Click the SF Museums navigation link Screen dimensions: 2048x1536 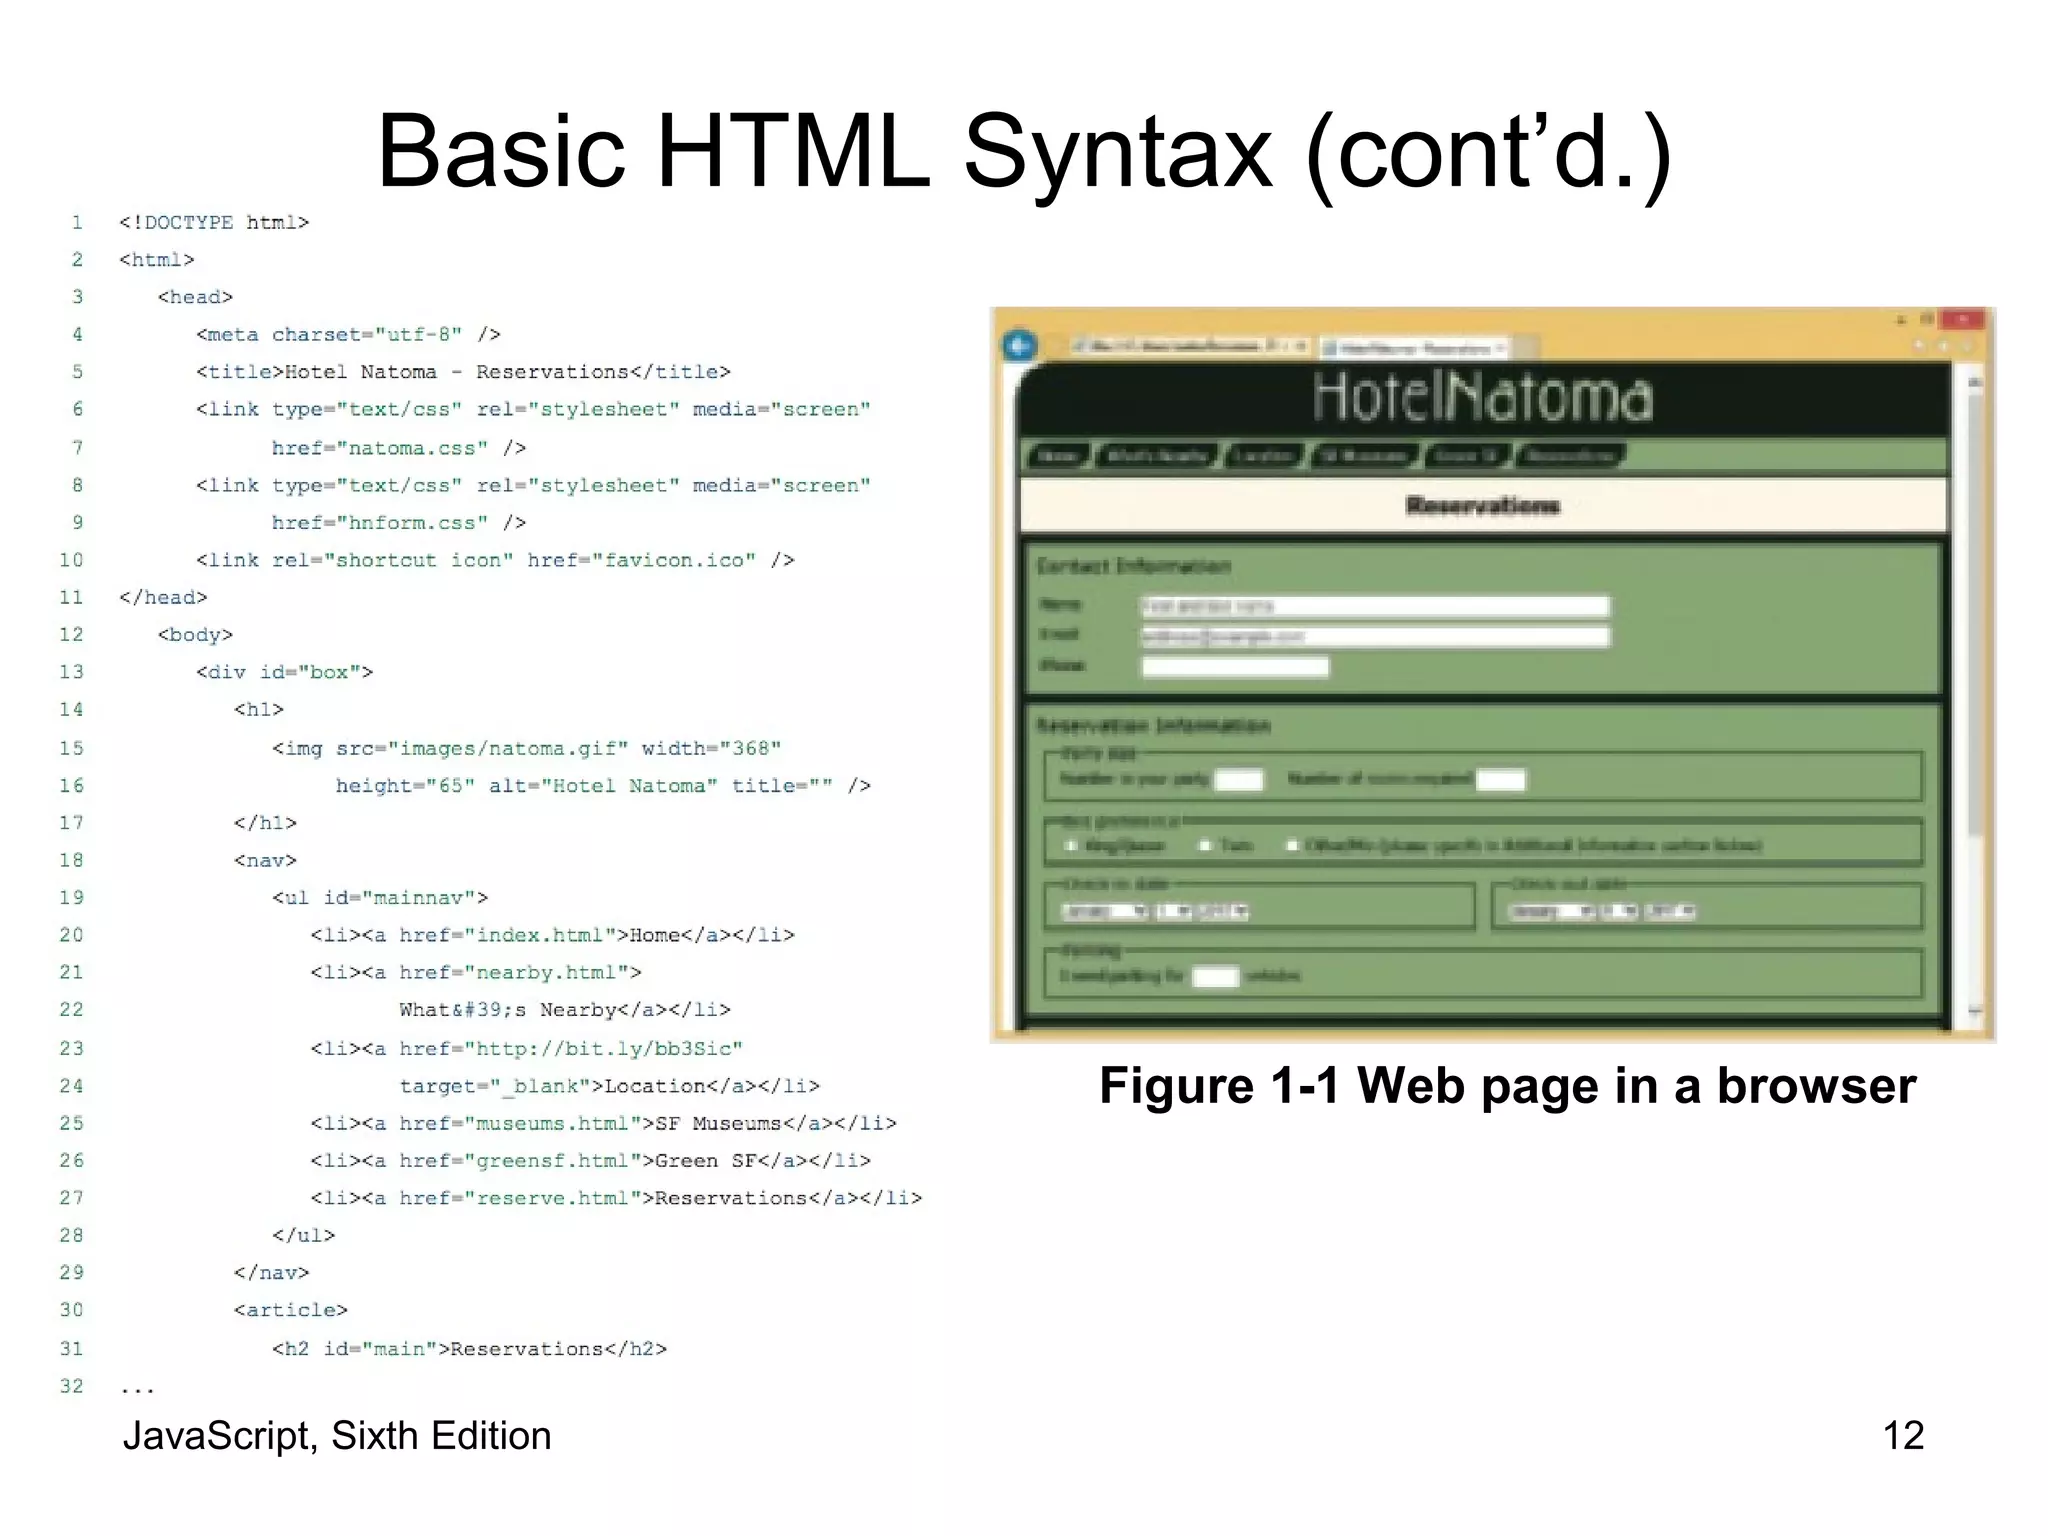pyautogui.click(x=1364, y=456)
